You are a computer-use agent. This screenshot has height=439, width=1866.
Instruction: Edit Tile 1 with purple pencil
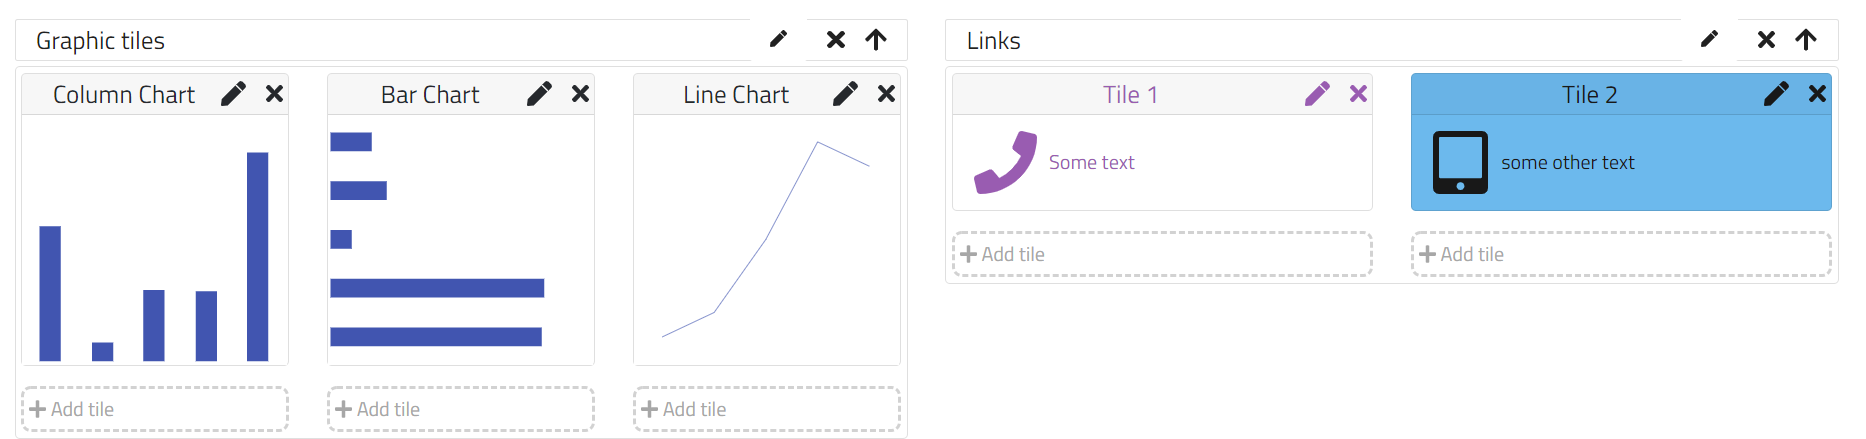tap(1317, 94)
